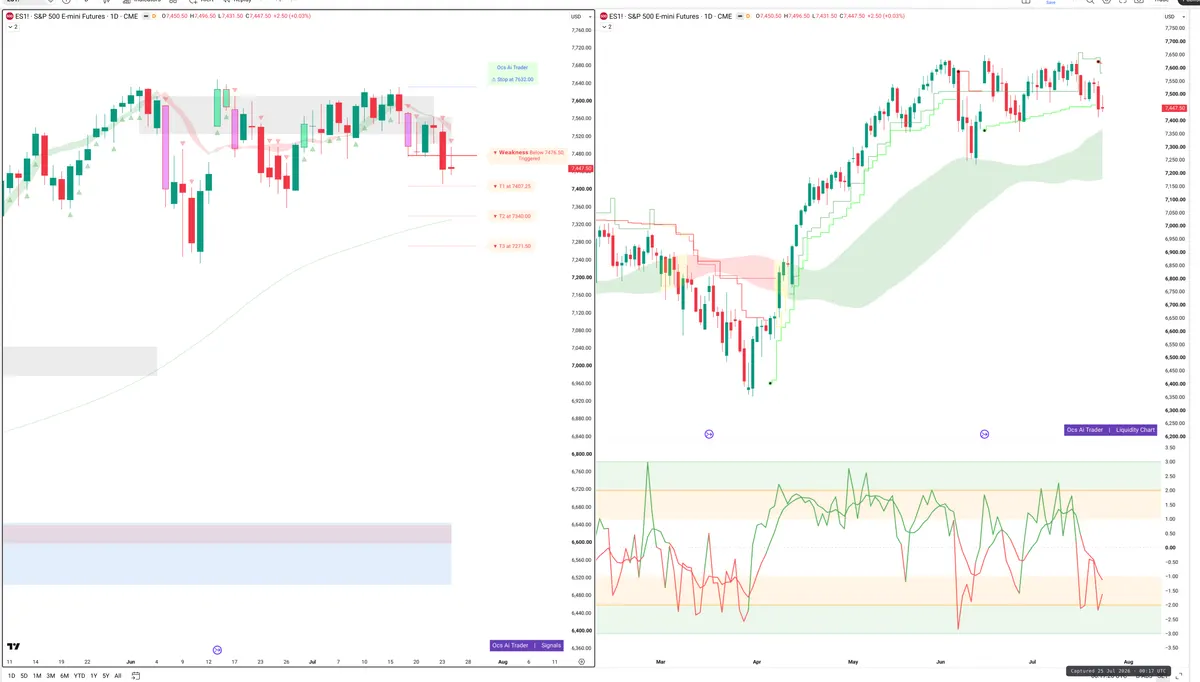This screenshot has height=682, width=1200.
Task: Click the 'Weakness Below 7476.50 Triggered' label
Action: point(528,155)
